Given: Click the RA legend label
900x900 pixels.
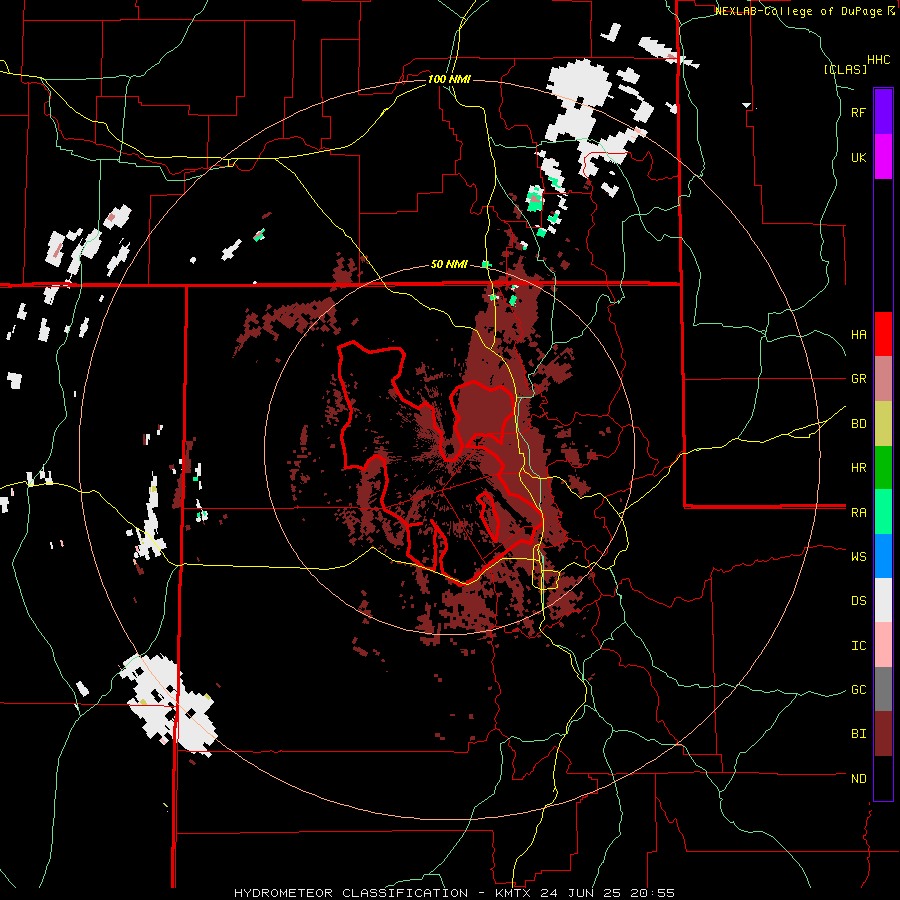Looking at the screenshot, I should [x=858, y=512].
